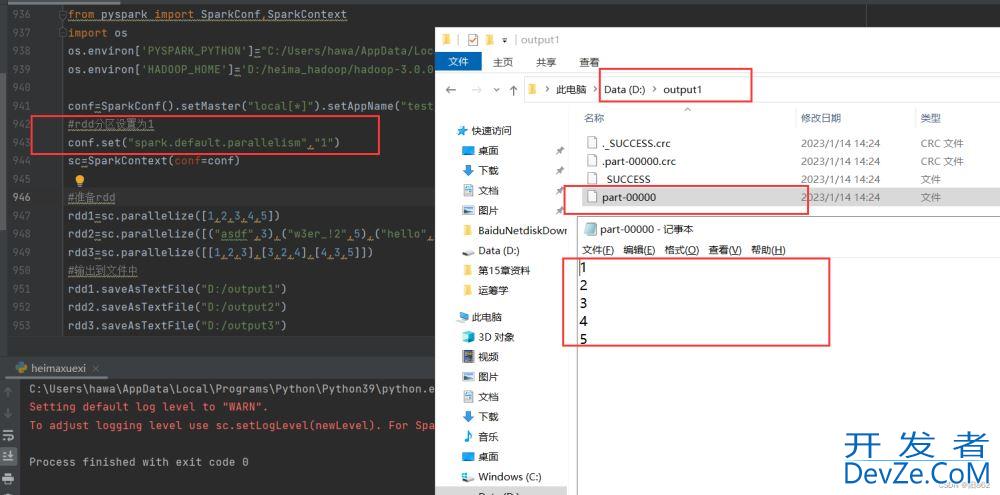Expand the chevron after Data (D:) breadcrumb
Screen dimensions: 1000x495
pos(655,90)
